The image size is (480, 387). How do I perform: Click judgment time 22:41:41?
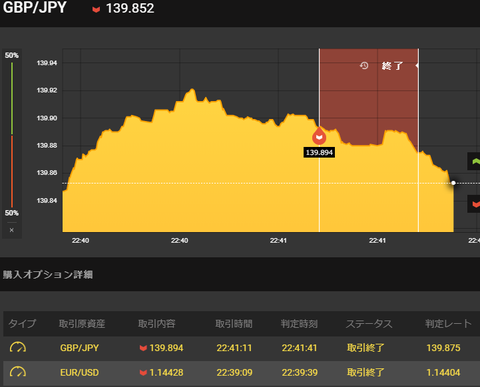tap(299, 348)
